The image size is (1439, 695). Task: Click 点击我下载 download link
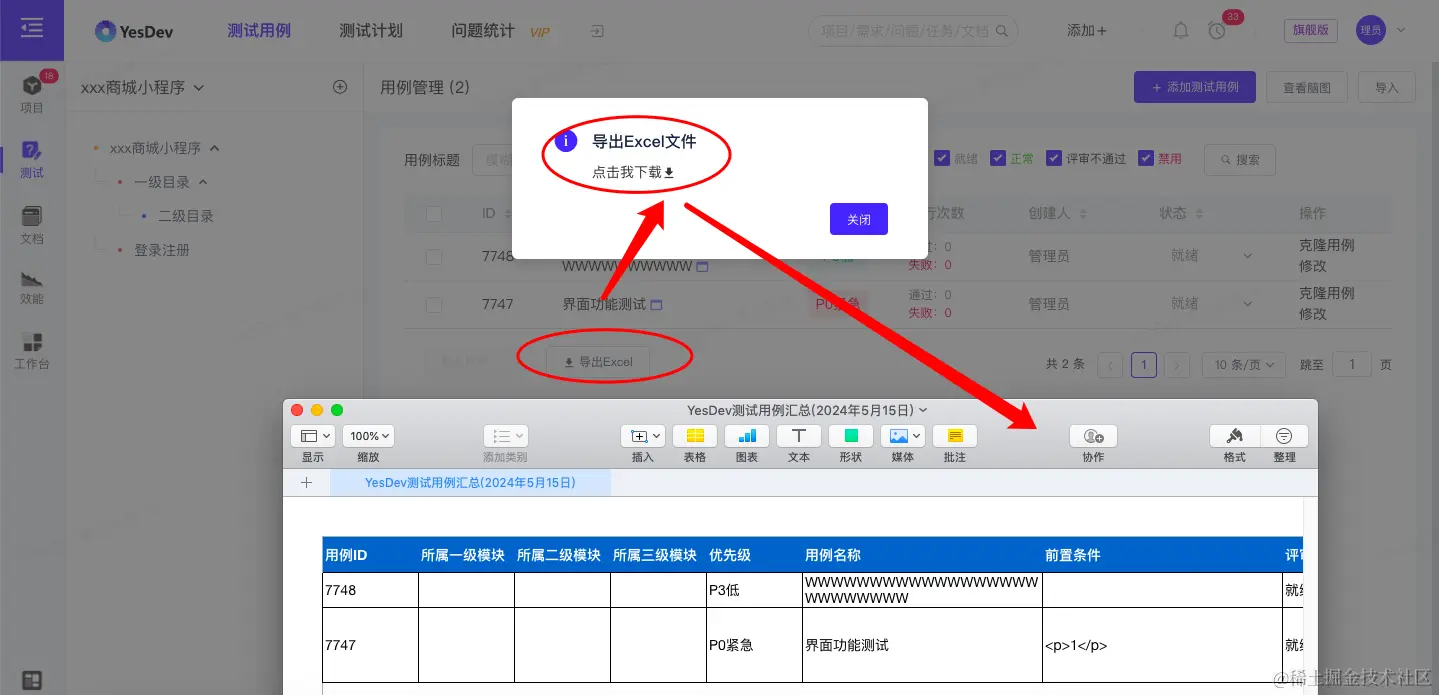[633, 172]
